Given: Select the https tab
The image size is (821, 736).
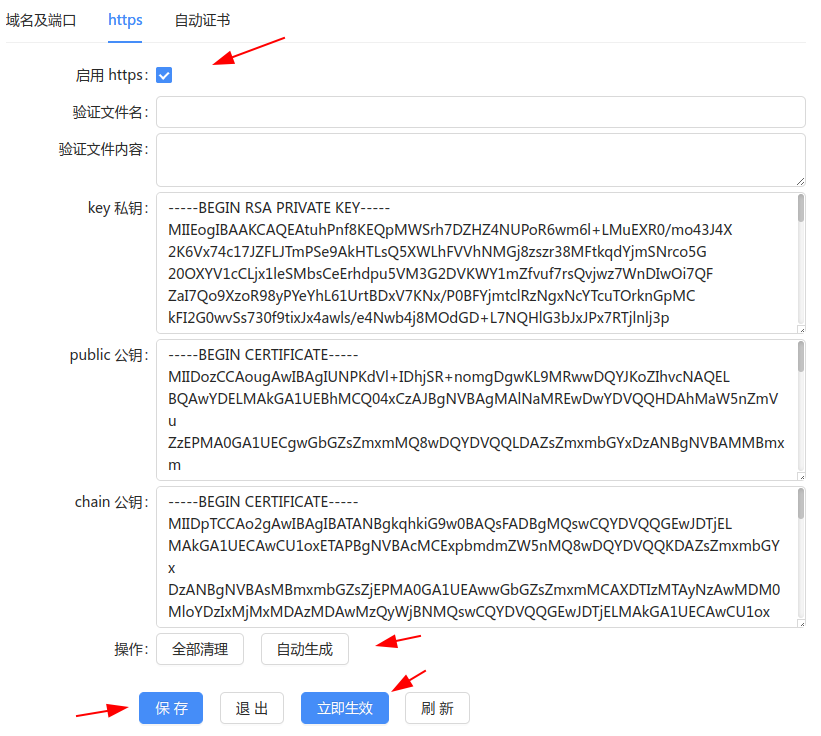Looking at the screenshot, I should coord(125,20).
